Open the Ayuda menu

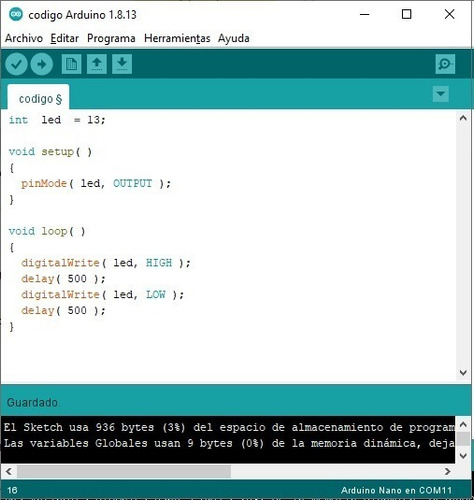pos(234,38)
